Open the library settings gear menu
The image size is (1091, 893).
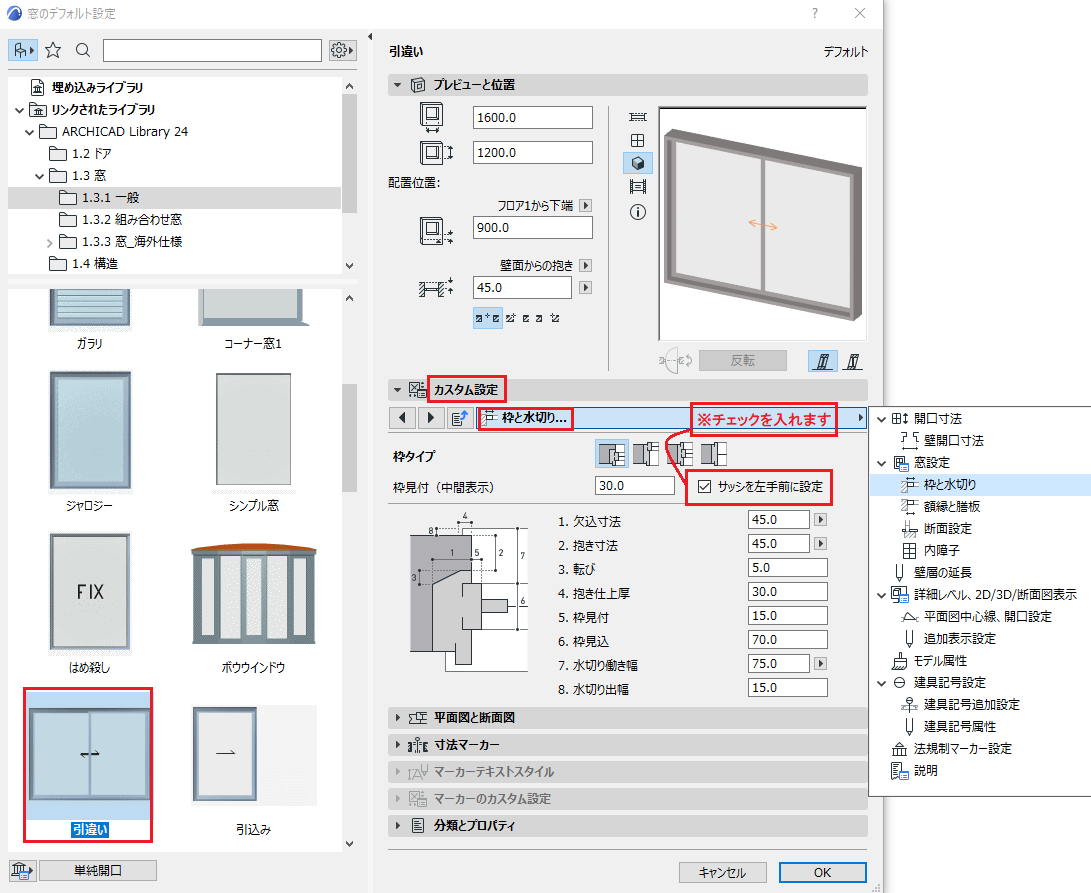coord(342,50)
